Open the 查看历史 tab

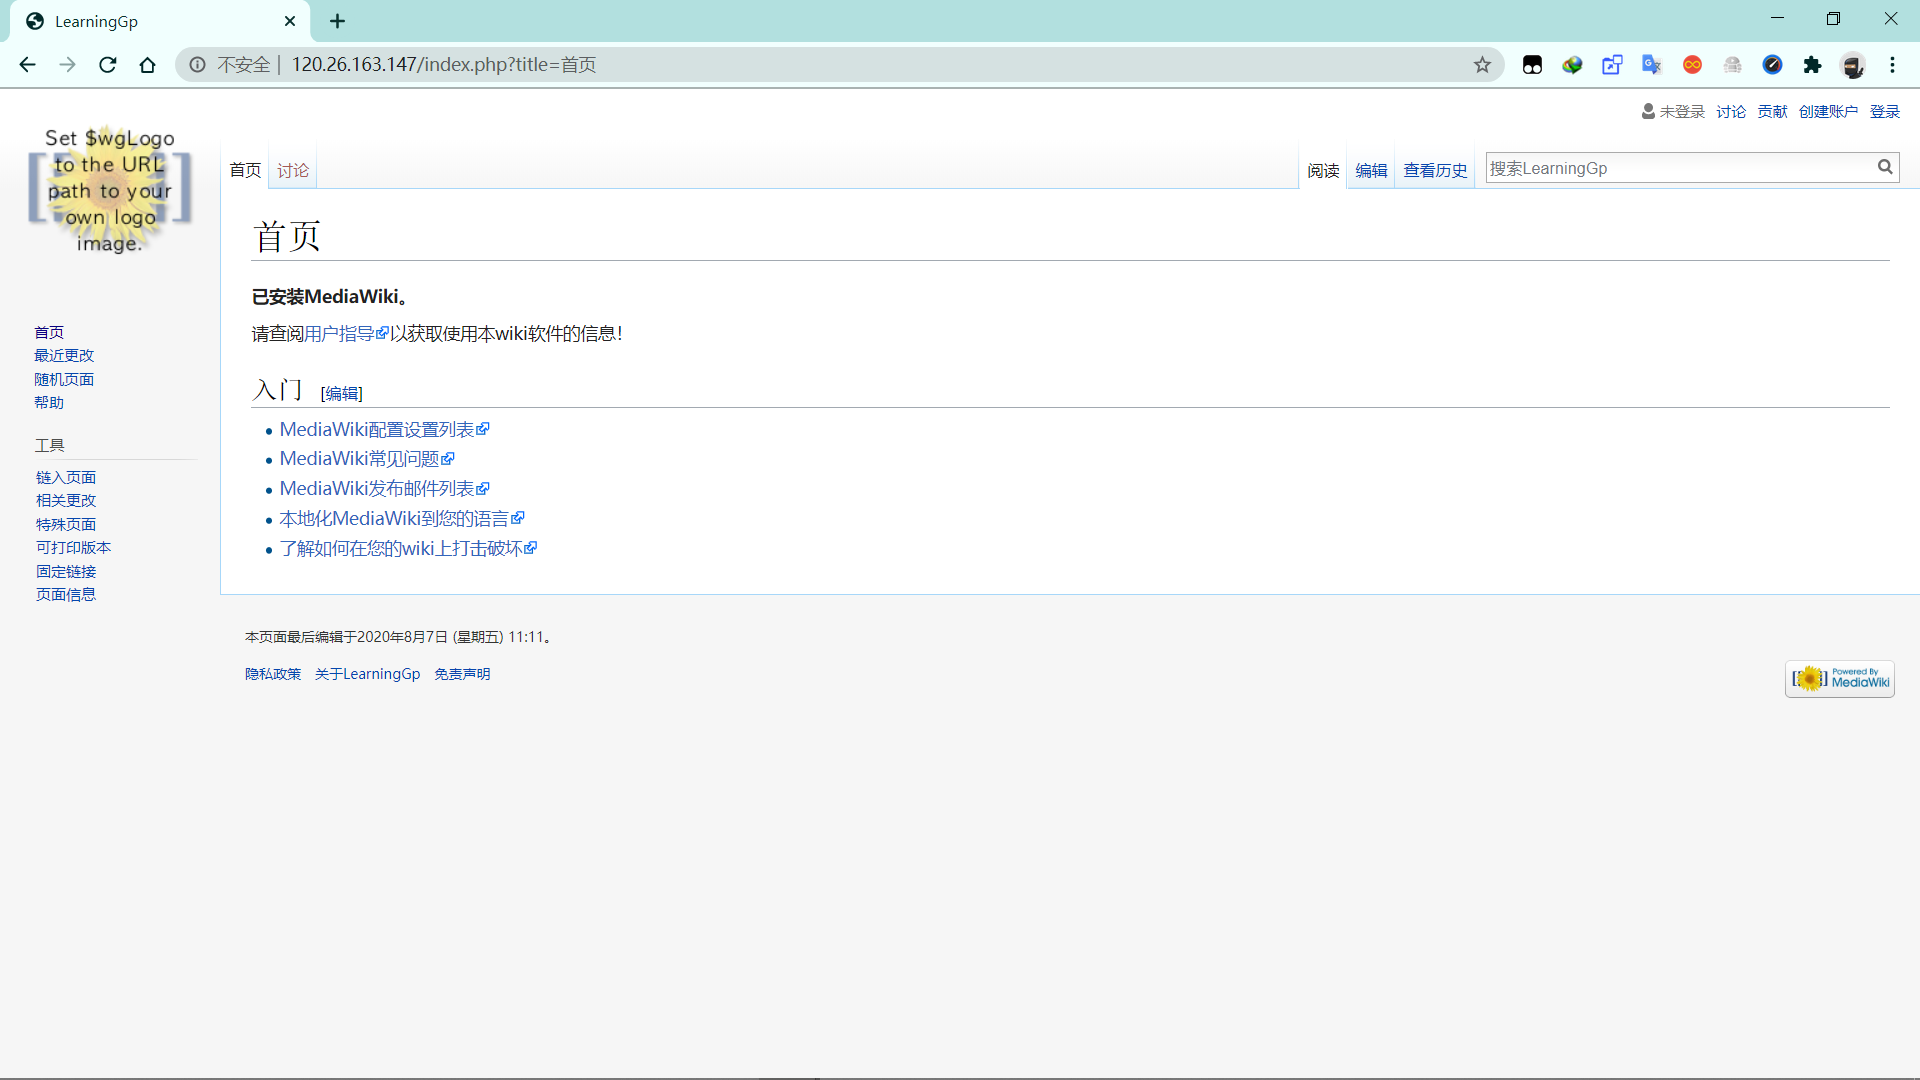(1435, 170)
